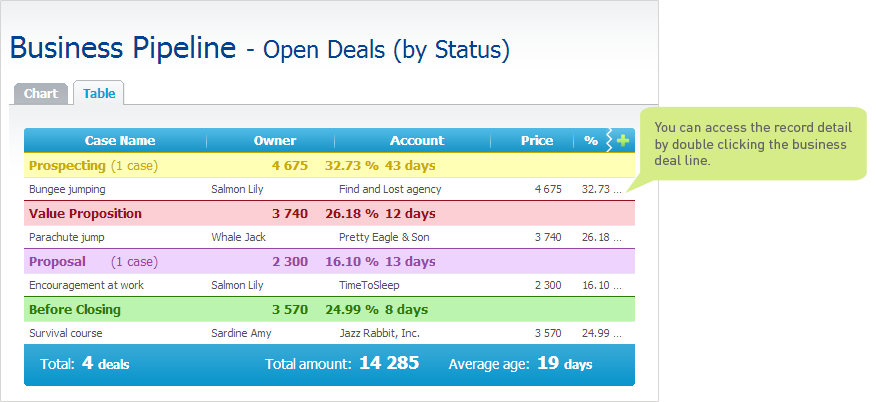Image resolution: width=876 pixels, height=402 pixels.
Task: Click the Find and Lost agency account
Action: (390, 189)
